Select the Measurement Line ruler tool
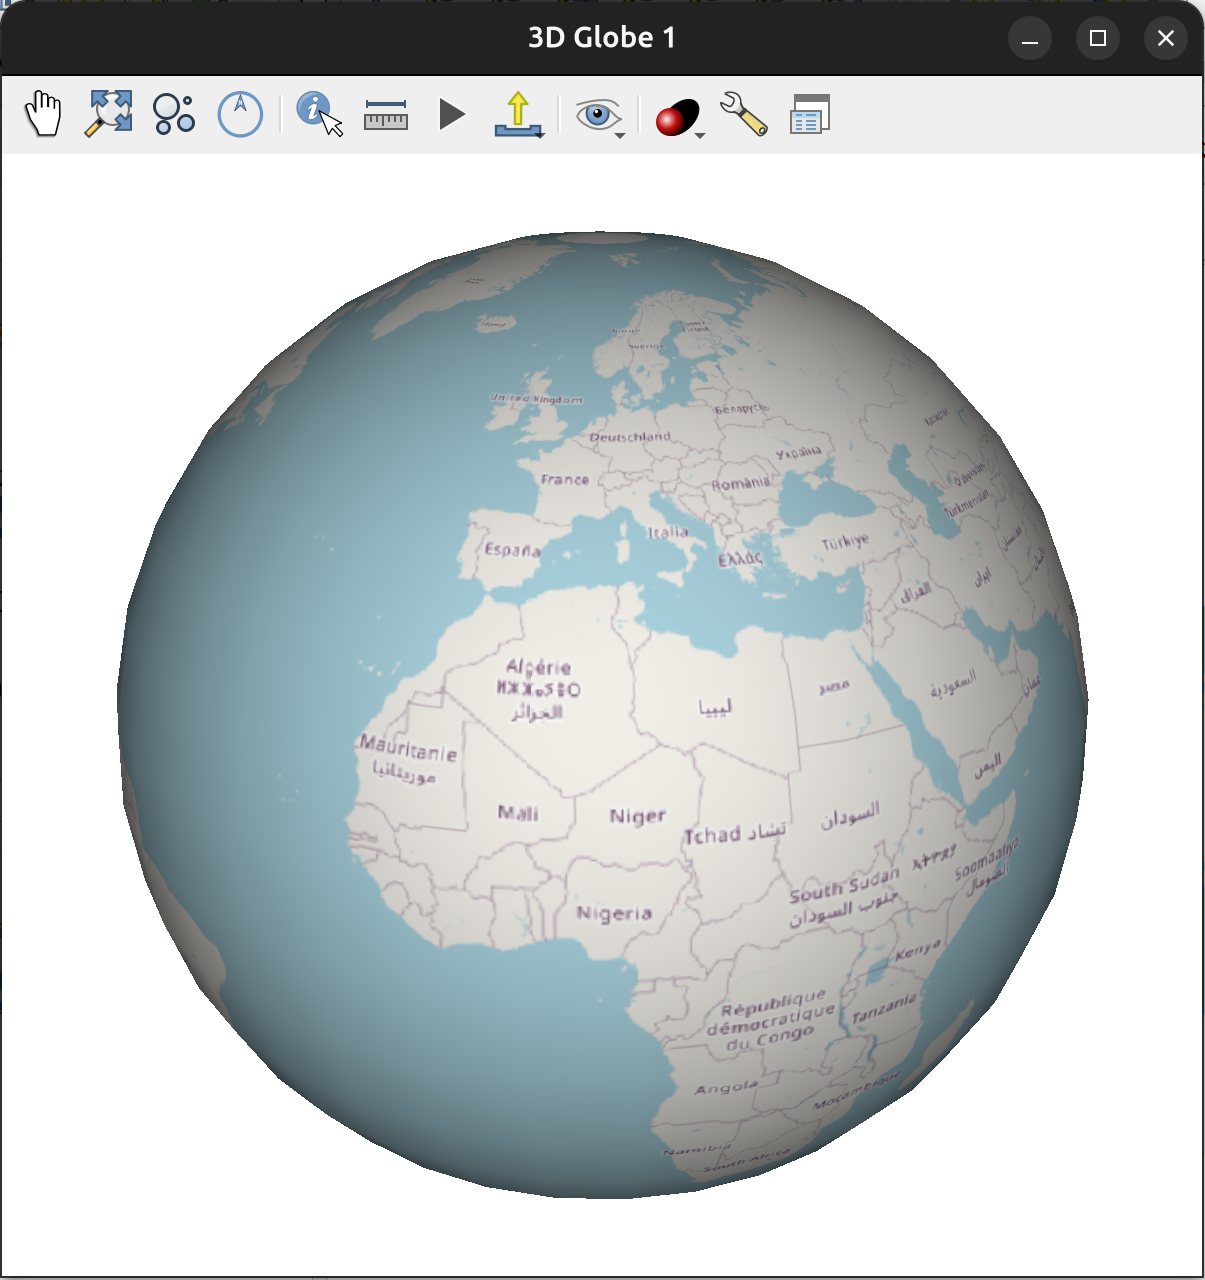Viewport: 1205px width, 1280px height. click(386, 114)
